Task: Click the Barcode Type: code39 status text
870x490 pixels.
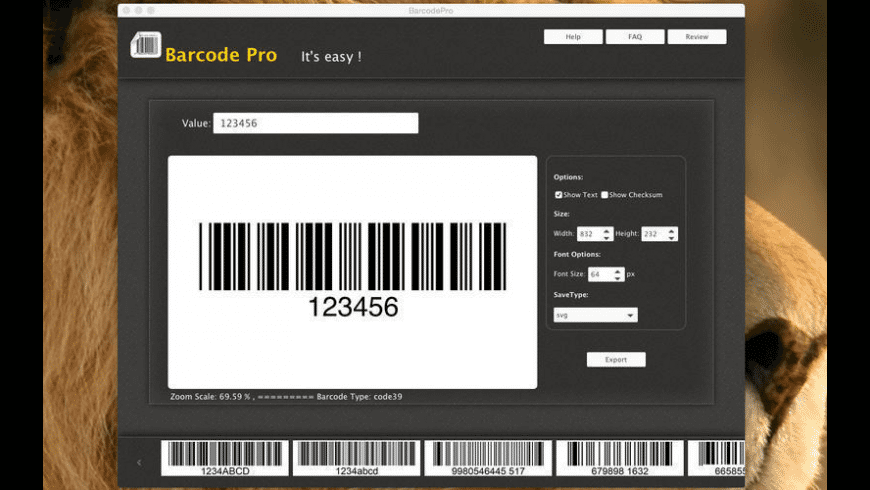Action: click(x=360, y=397)
